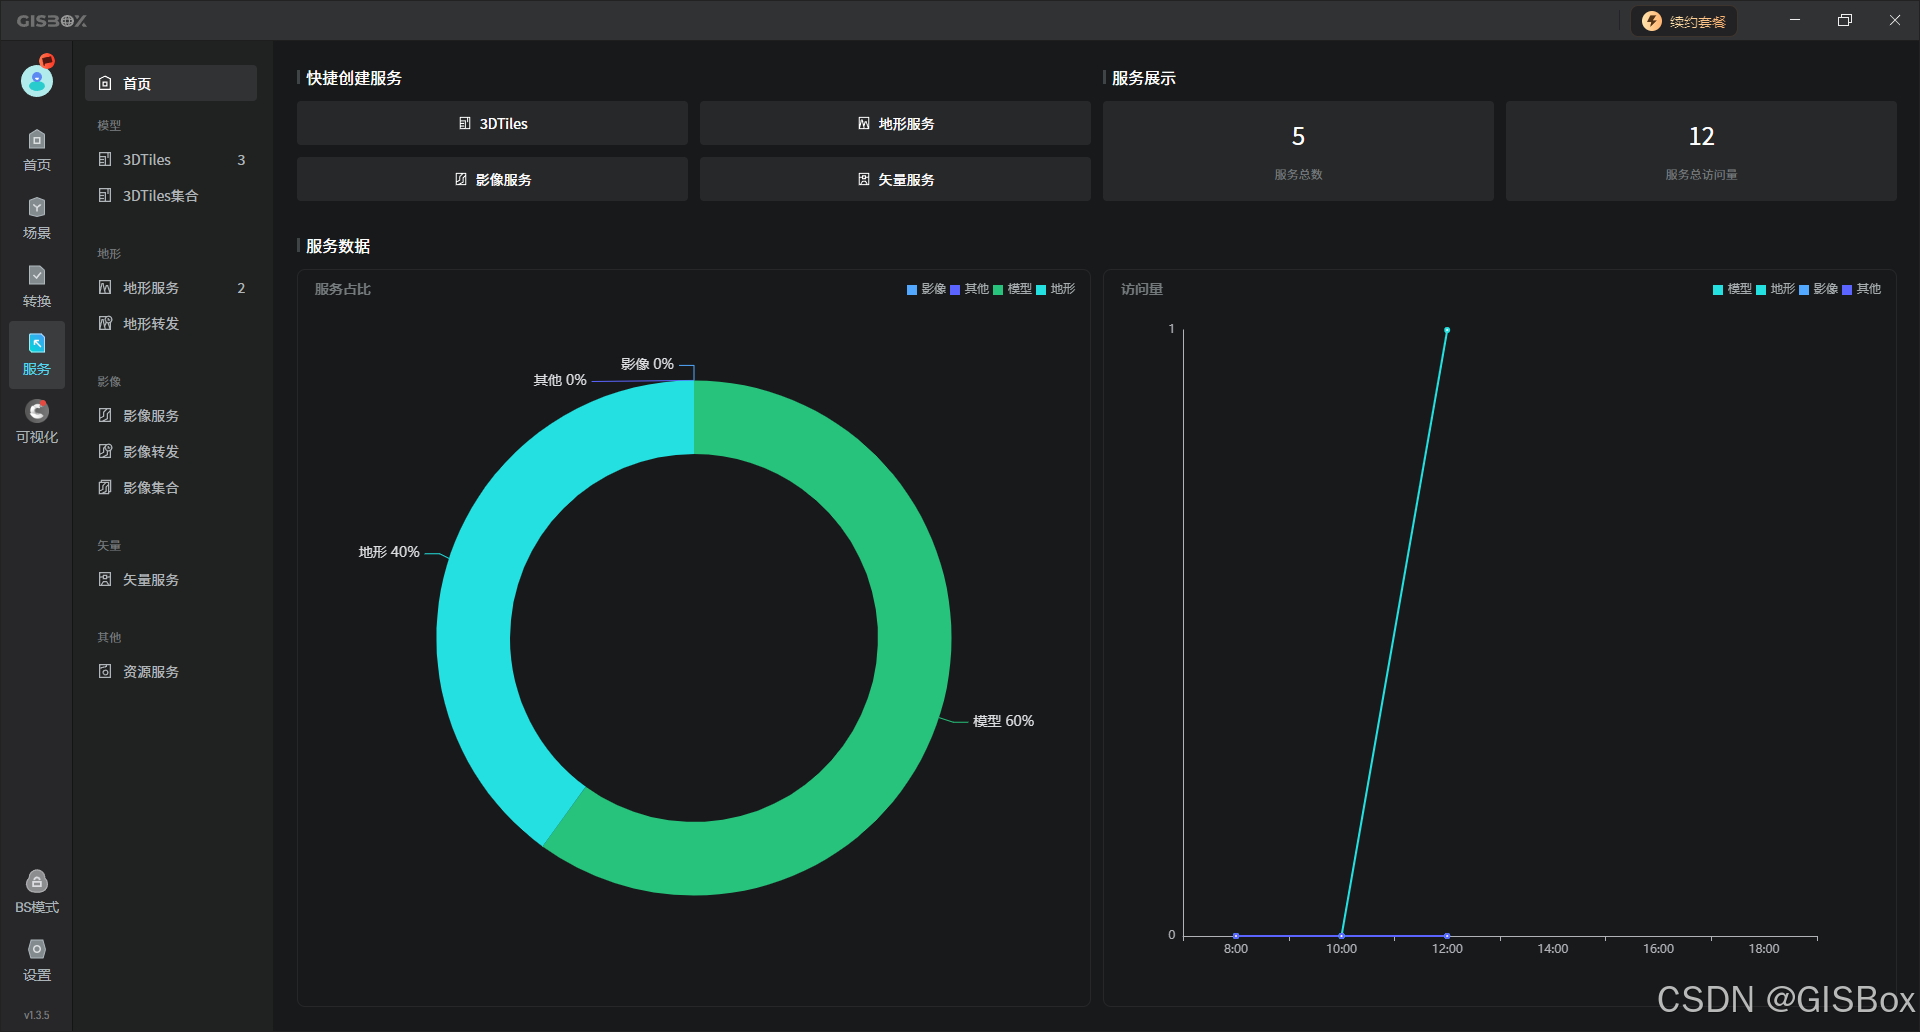Click the lightning icon beside 续约套餐
Screen dimensions: 1920x1032
(1652, 21)
